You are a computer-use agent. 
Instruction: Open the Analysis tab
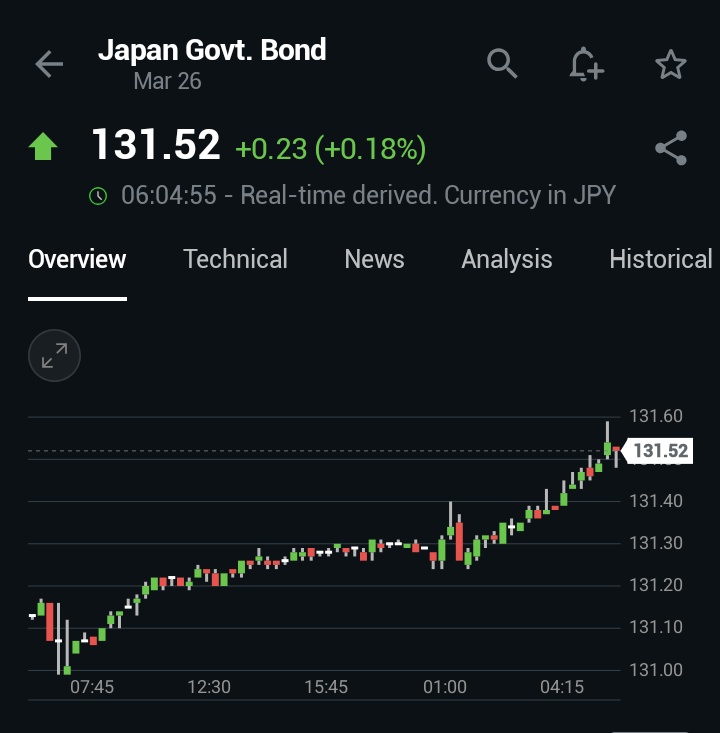507,259
